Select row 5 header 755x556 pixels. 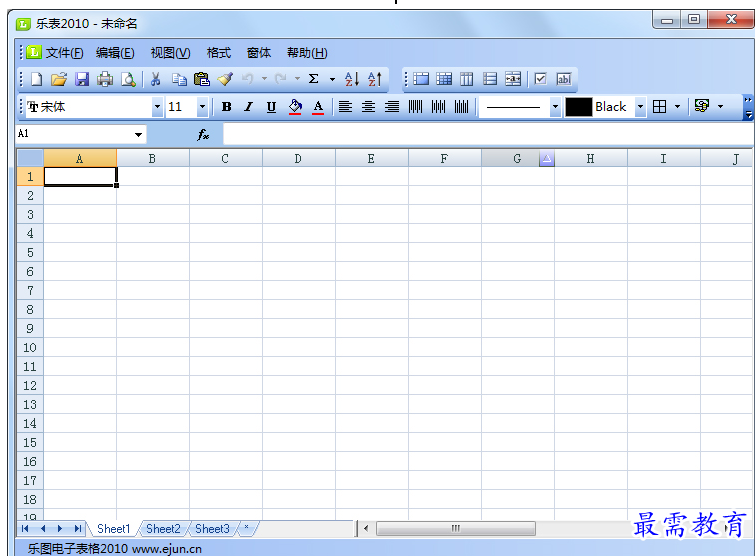(x=30, y=252)
